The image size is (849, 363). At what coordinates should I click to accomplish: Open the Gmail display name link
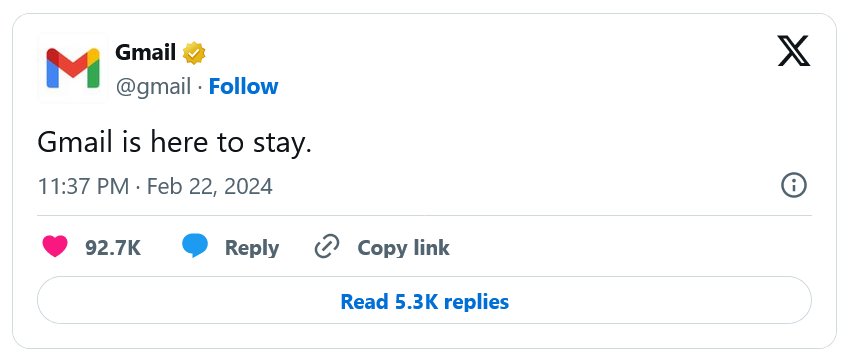coord(146,53)
